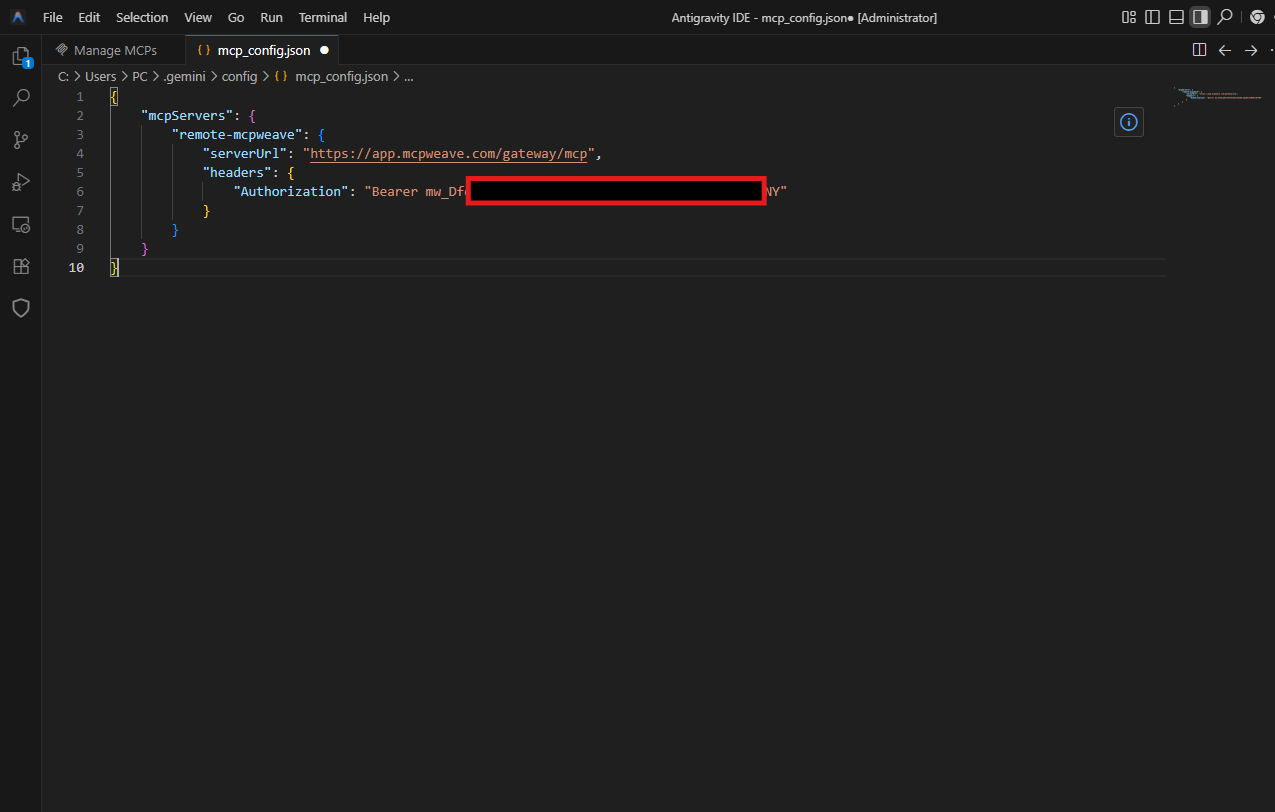Open the Extensions view
Screen dimensions: 1275x812
click(21, 266)
